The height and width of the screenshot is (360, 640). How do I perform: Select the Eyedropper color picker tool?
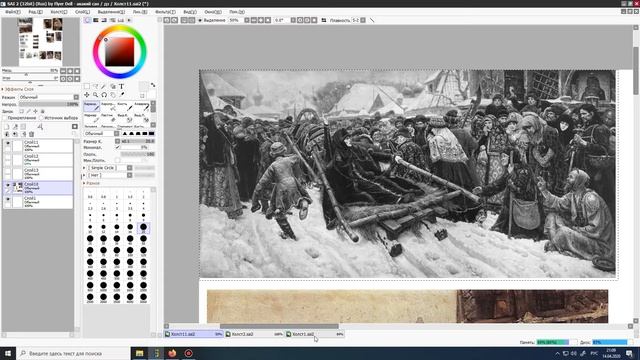(121, 95)
